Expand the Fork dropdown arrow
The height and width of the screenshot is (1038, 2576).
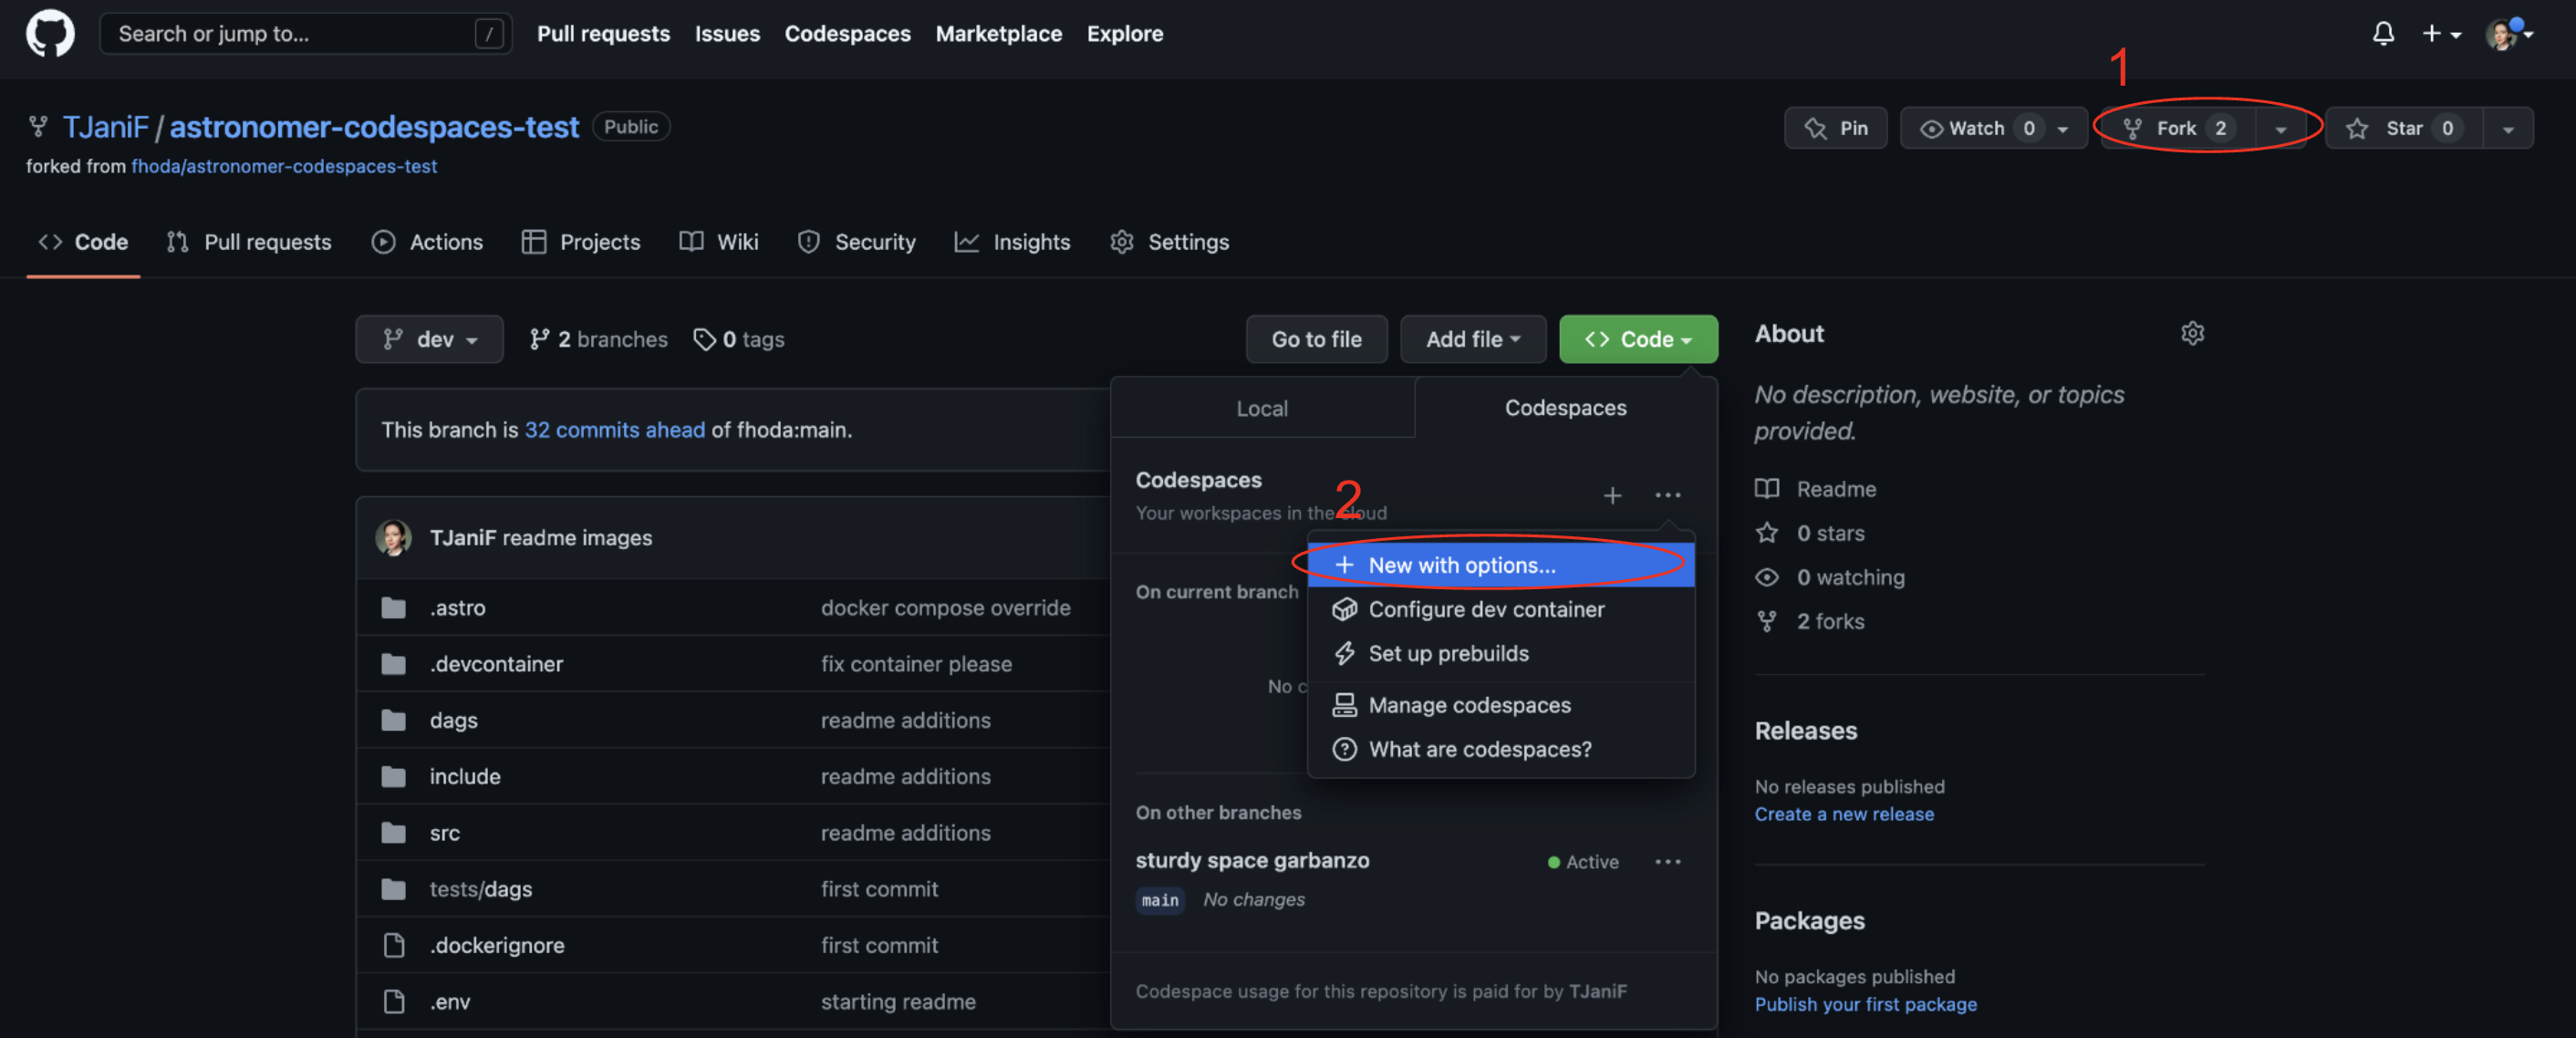[x=2280, y=129]
